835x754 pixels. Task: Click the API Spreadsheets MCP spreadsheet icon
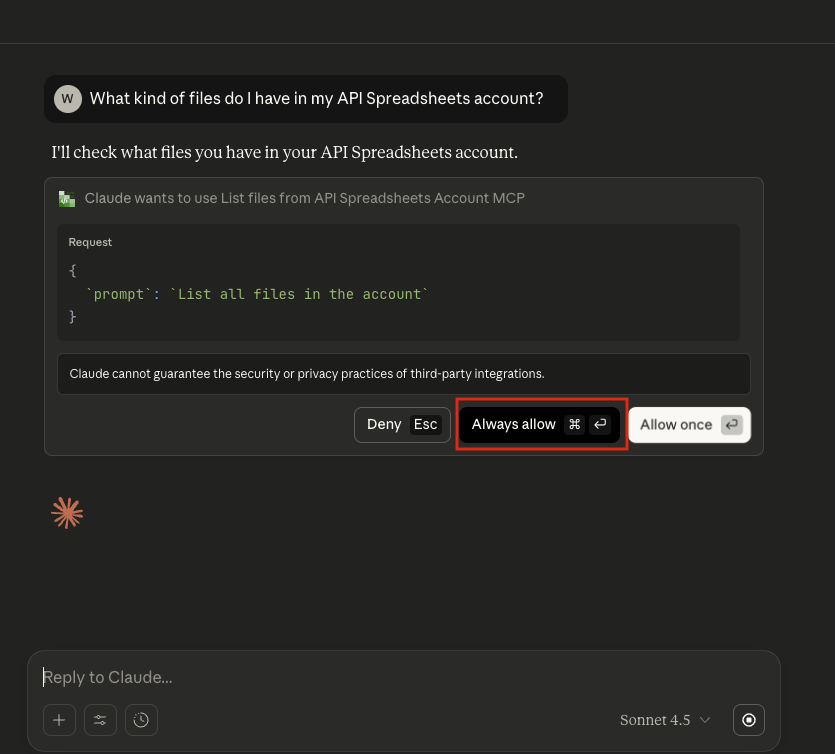point(67,198)
